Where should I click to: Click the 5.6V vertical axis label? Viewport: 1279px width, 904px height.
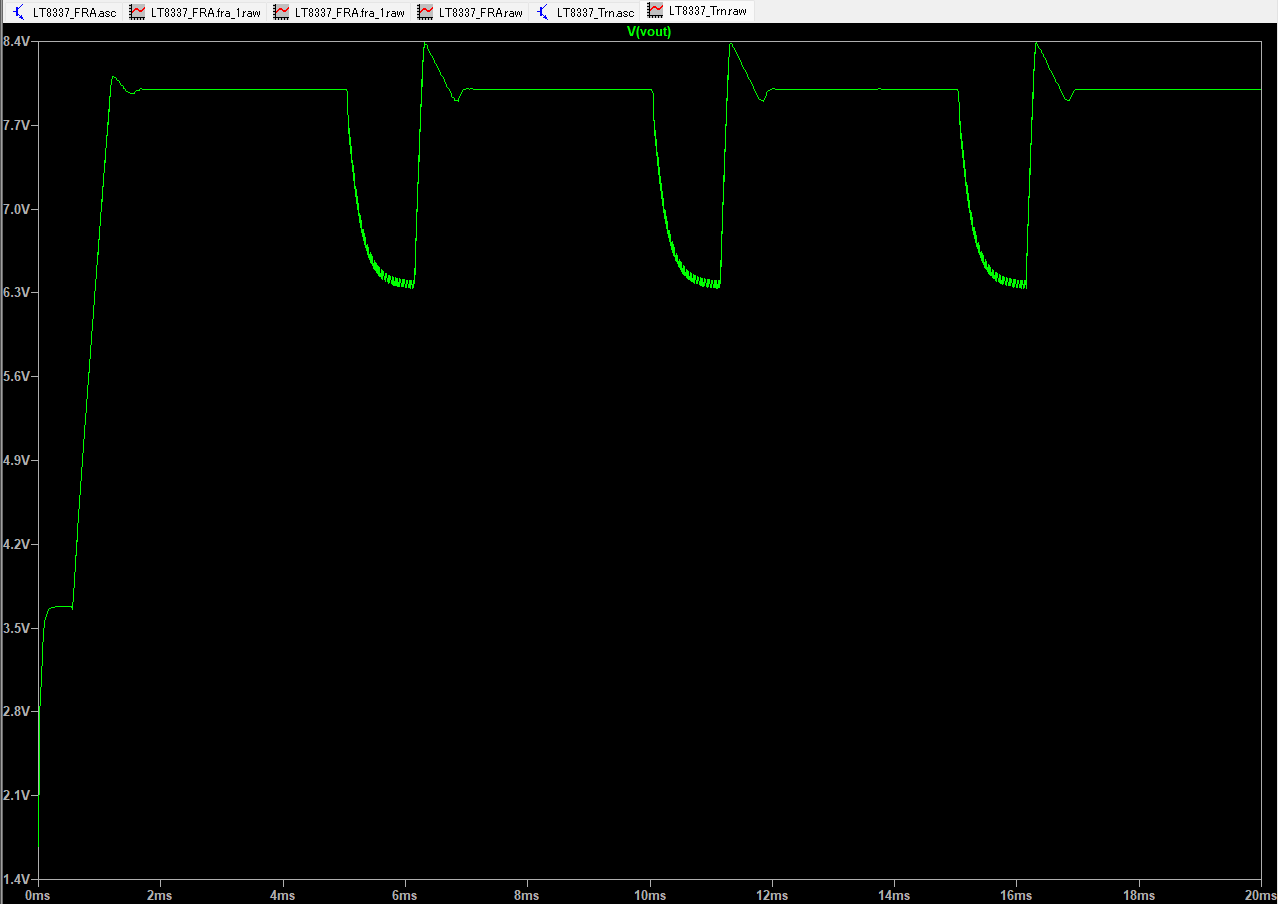tap(17, 376)
